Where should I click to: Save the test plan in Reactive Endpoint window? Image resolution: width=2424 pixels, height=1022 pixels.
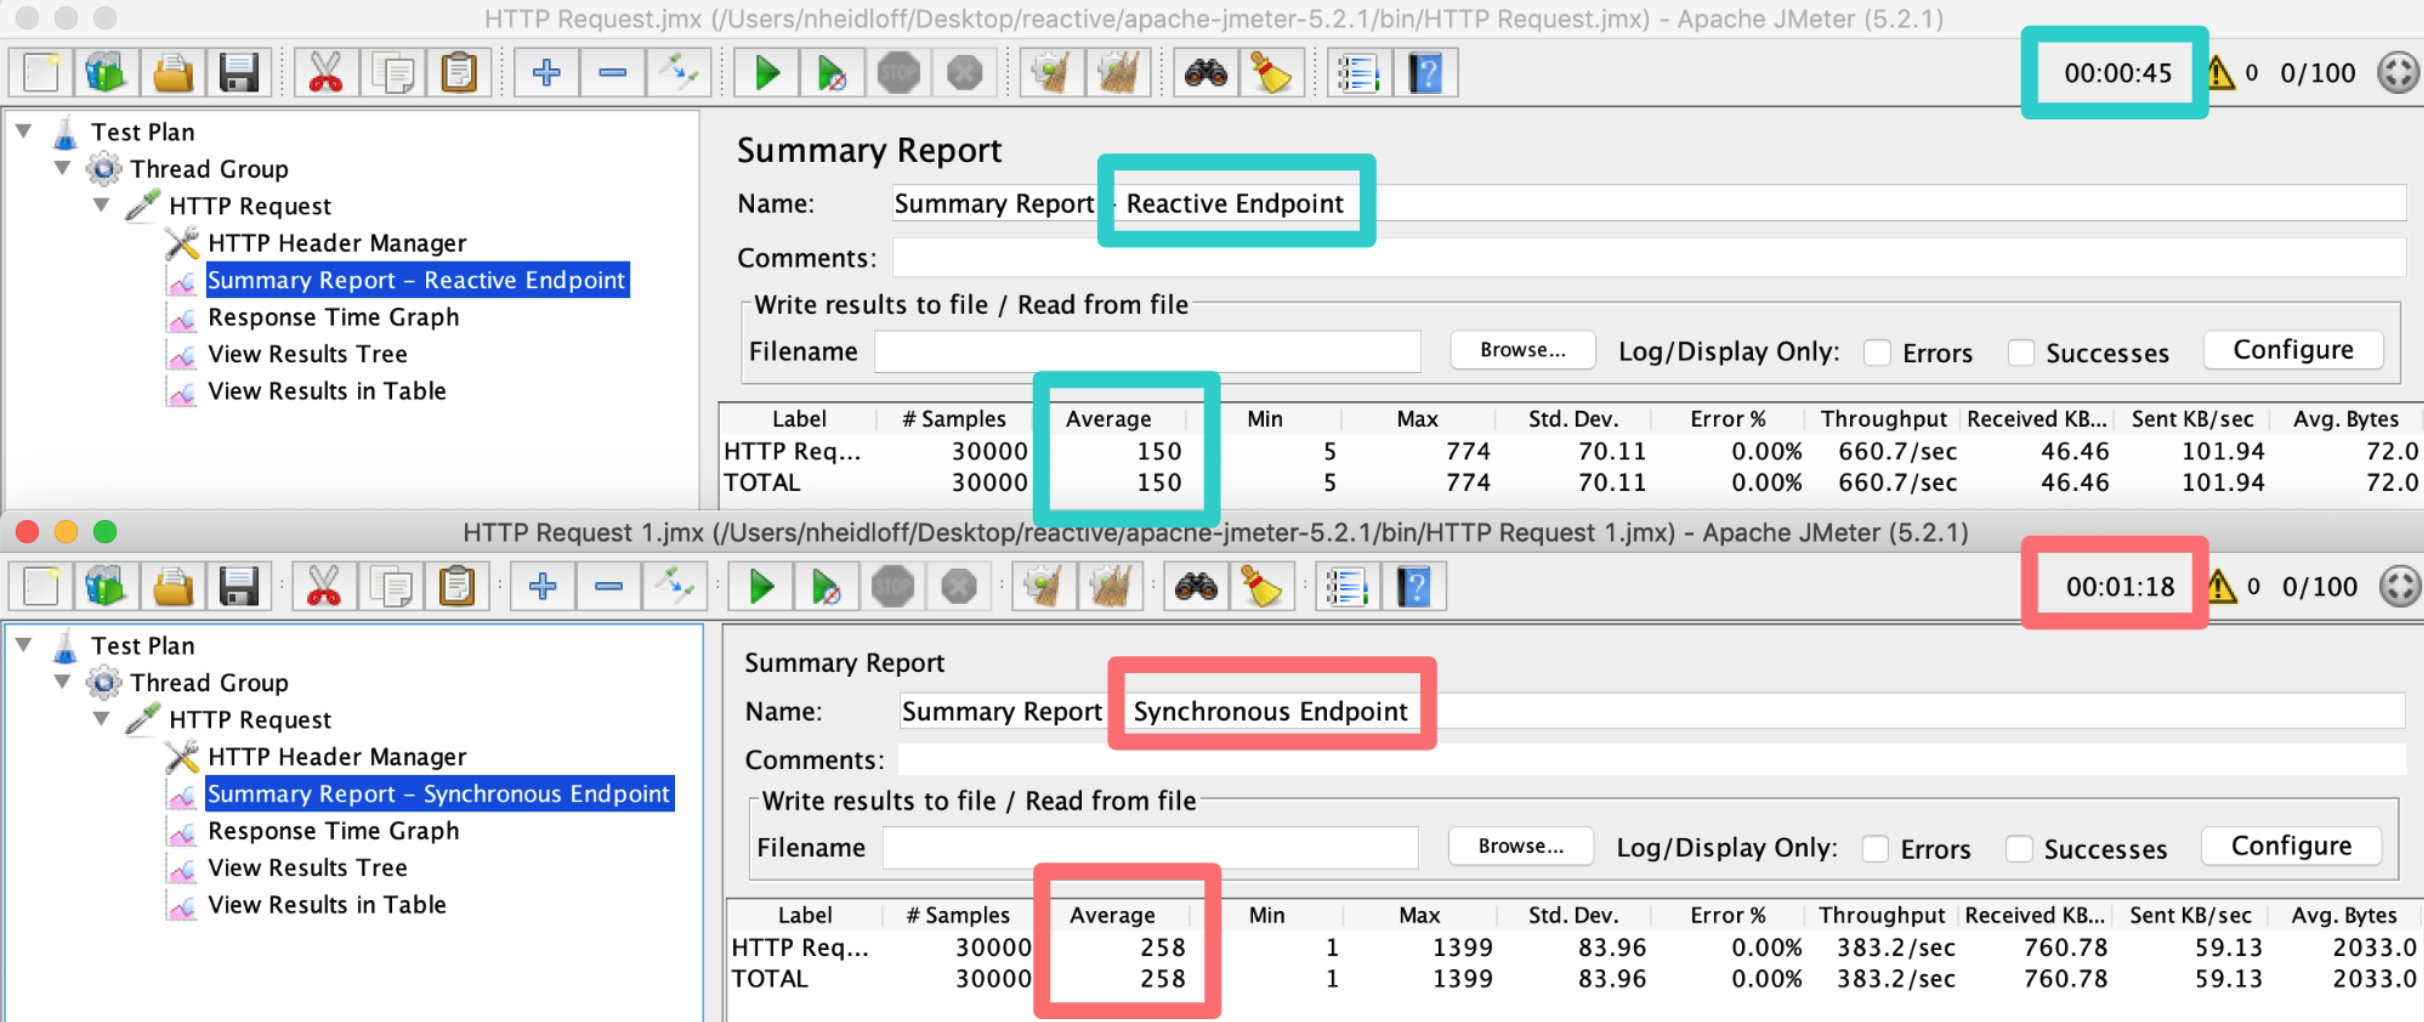(239, 73)
